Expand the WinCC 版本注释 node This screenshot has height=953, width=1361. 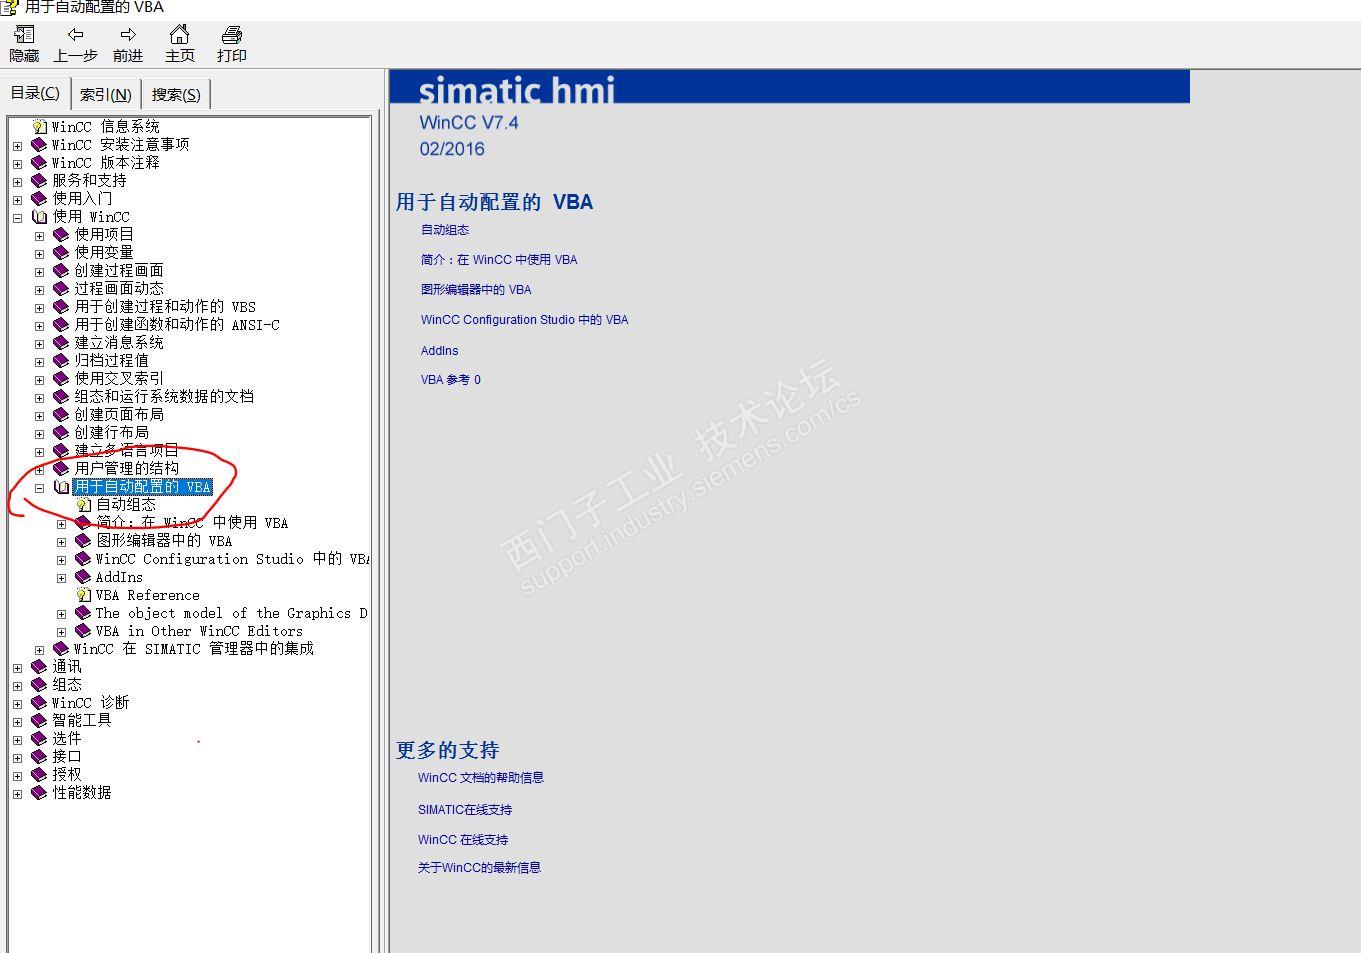click(x=17, y=164)
